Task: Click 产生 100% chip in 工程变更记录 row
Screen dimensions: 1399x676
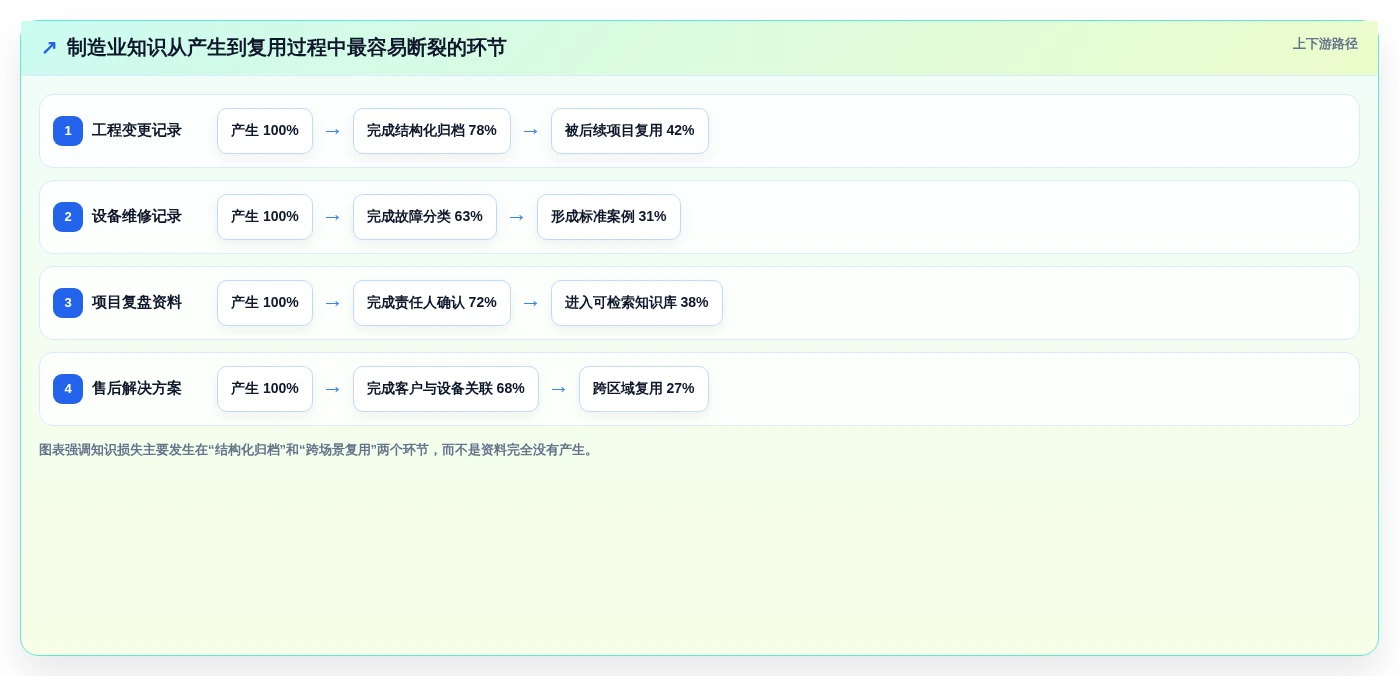Action: point(265,131)
